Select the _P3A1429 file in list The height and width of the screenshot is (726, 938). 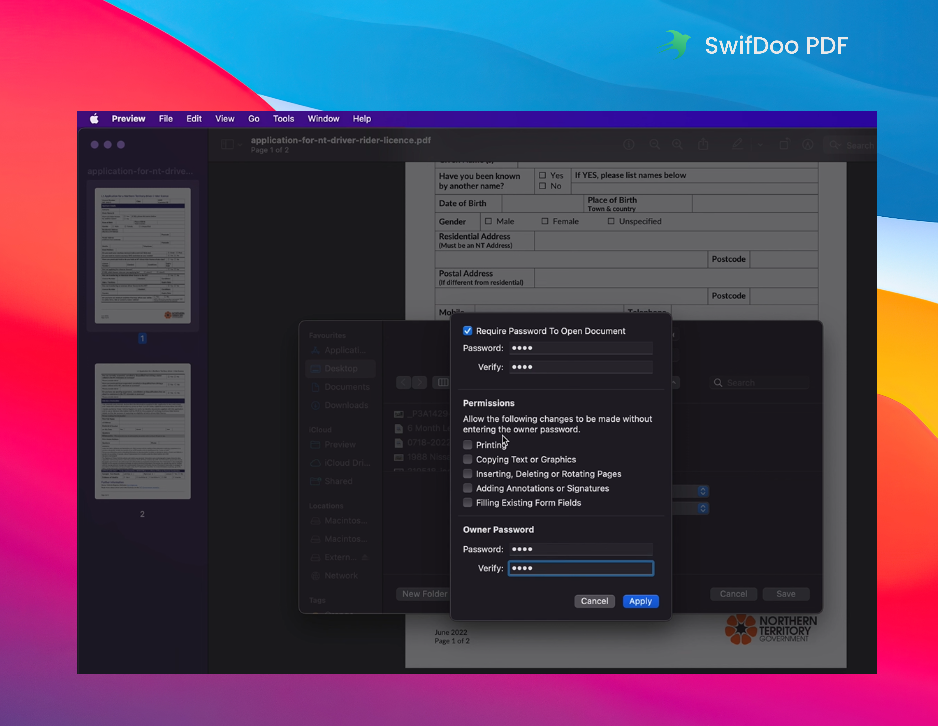[x=421, y=414]
